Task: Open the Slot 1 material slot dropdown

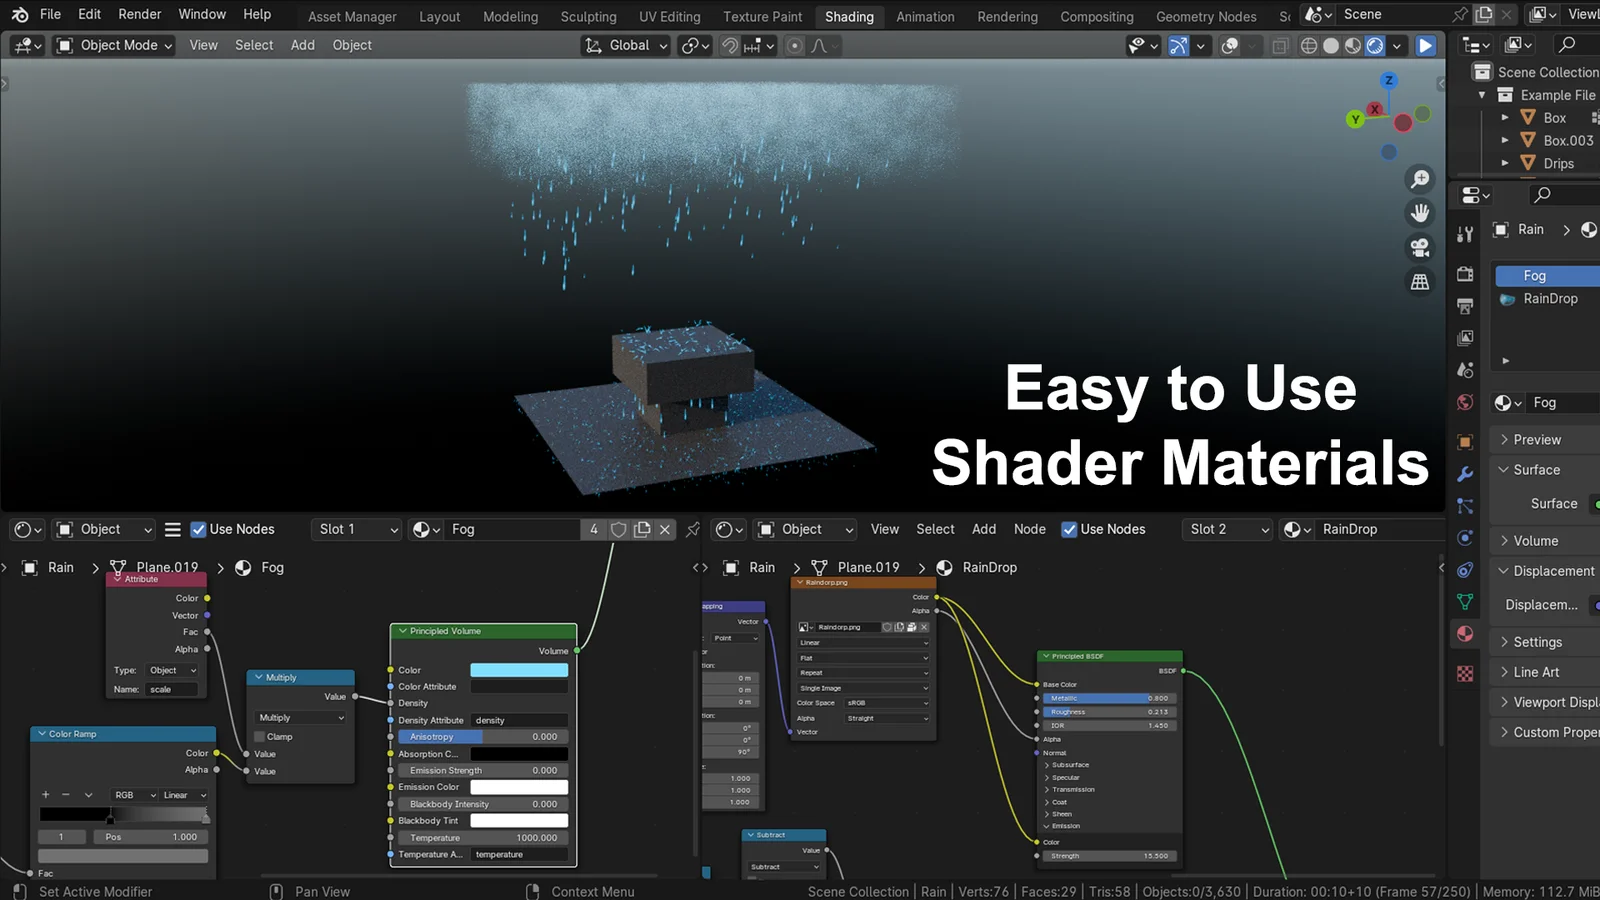Action: click(355, 529)
